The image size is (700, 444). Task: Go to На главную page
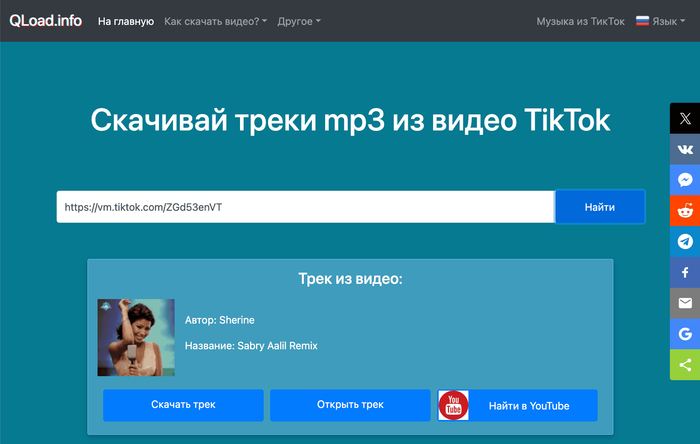pyautogui.click(x=126, y=21)
